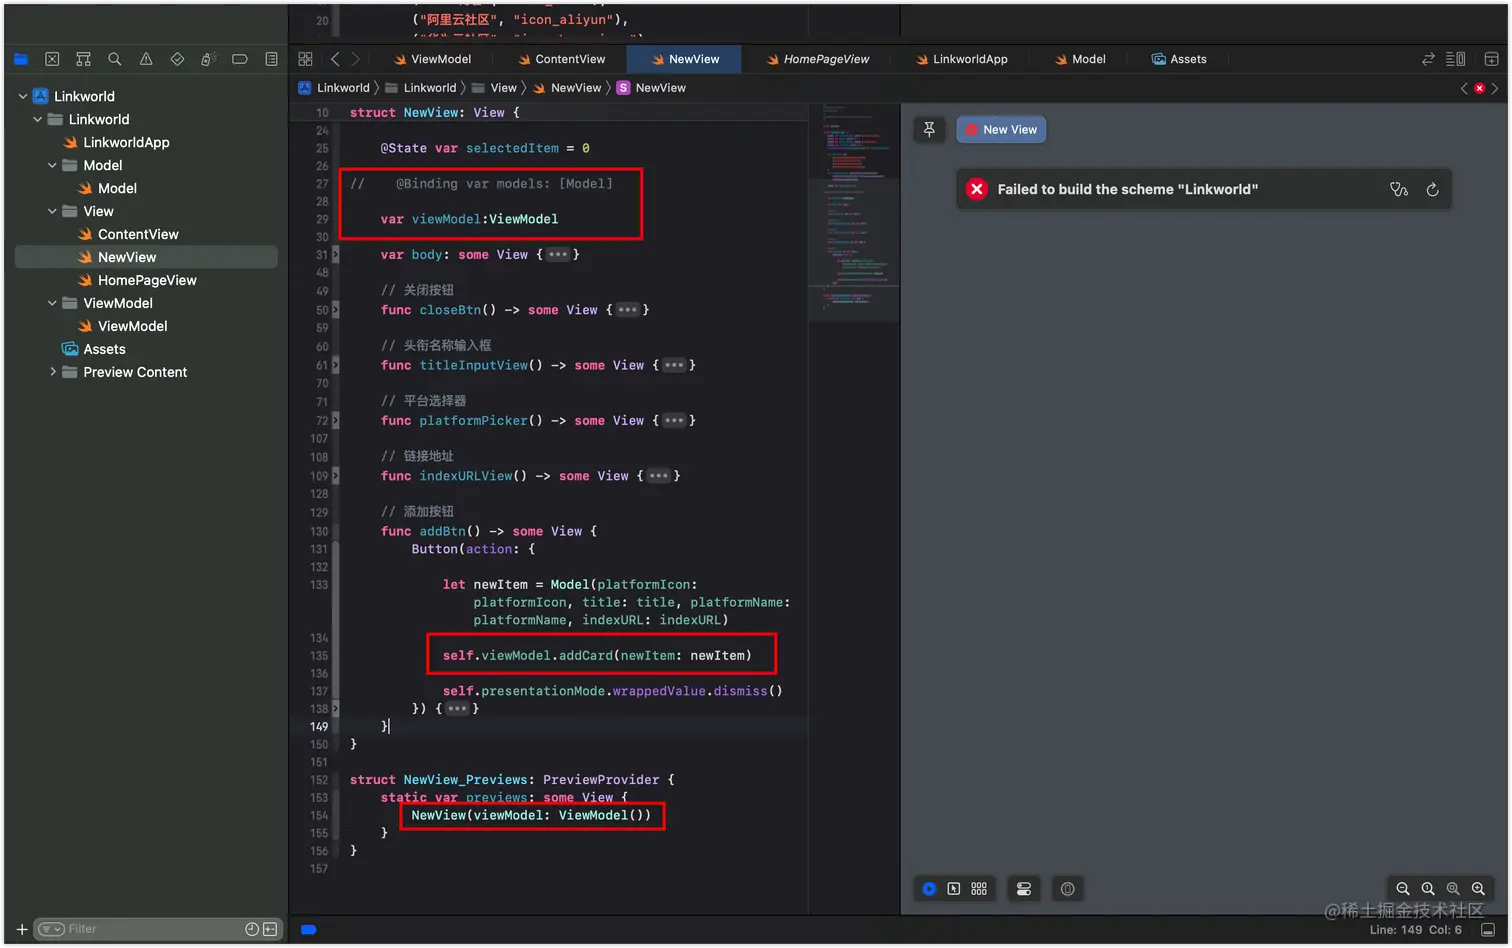Screen dimensions: 1512x948
Task: Open the related items grid menu
Action: coord(306,59)
